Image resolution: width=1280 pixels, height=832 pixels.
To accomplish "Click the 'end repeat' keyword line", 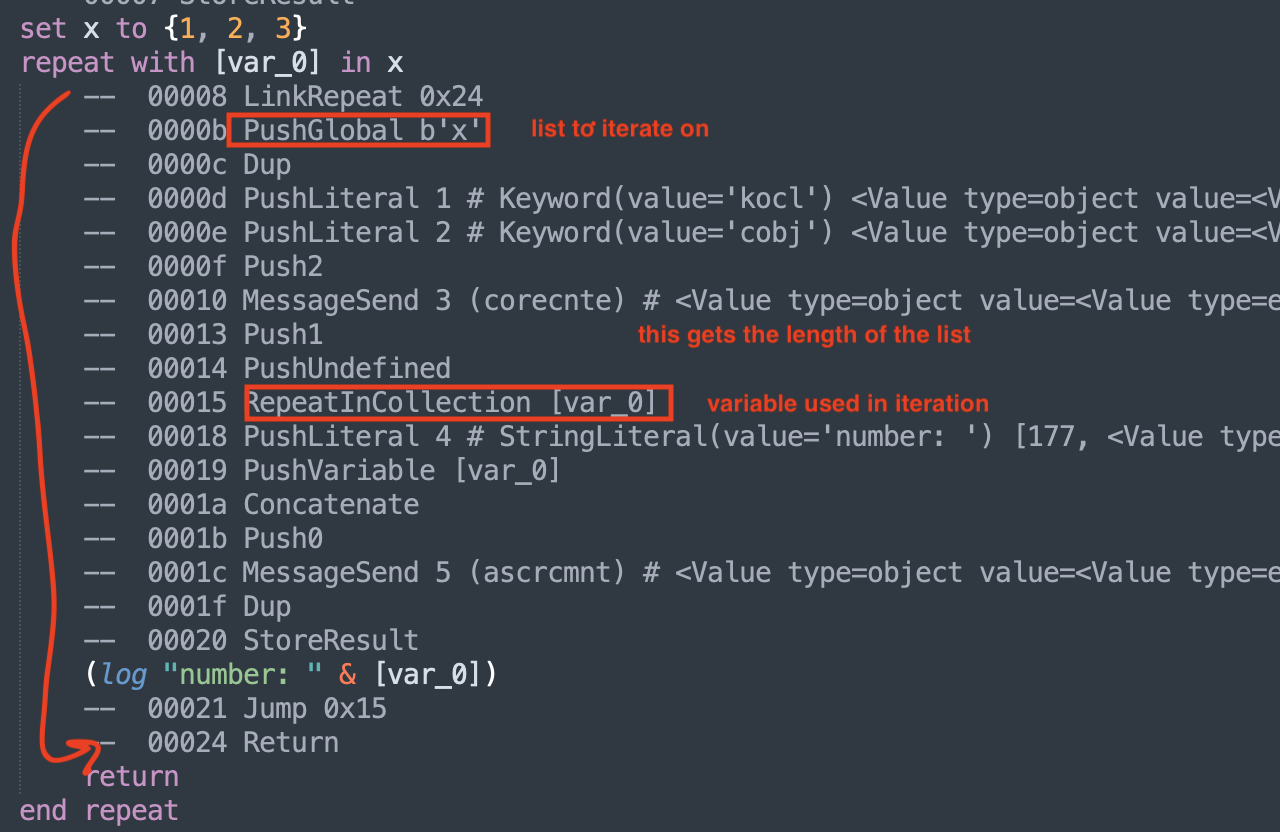I will [99, 810].
